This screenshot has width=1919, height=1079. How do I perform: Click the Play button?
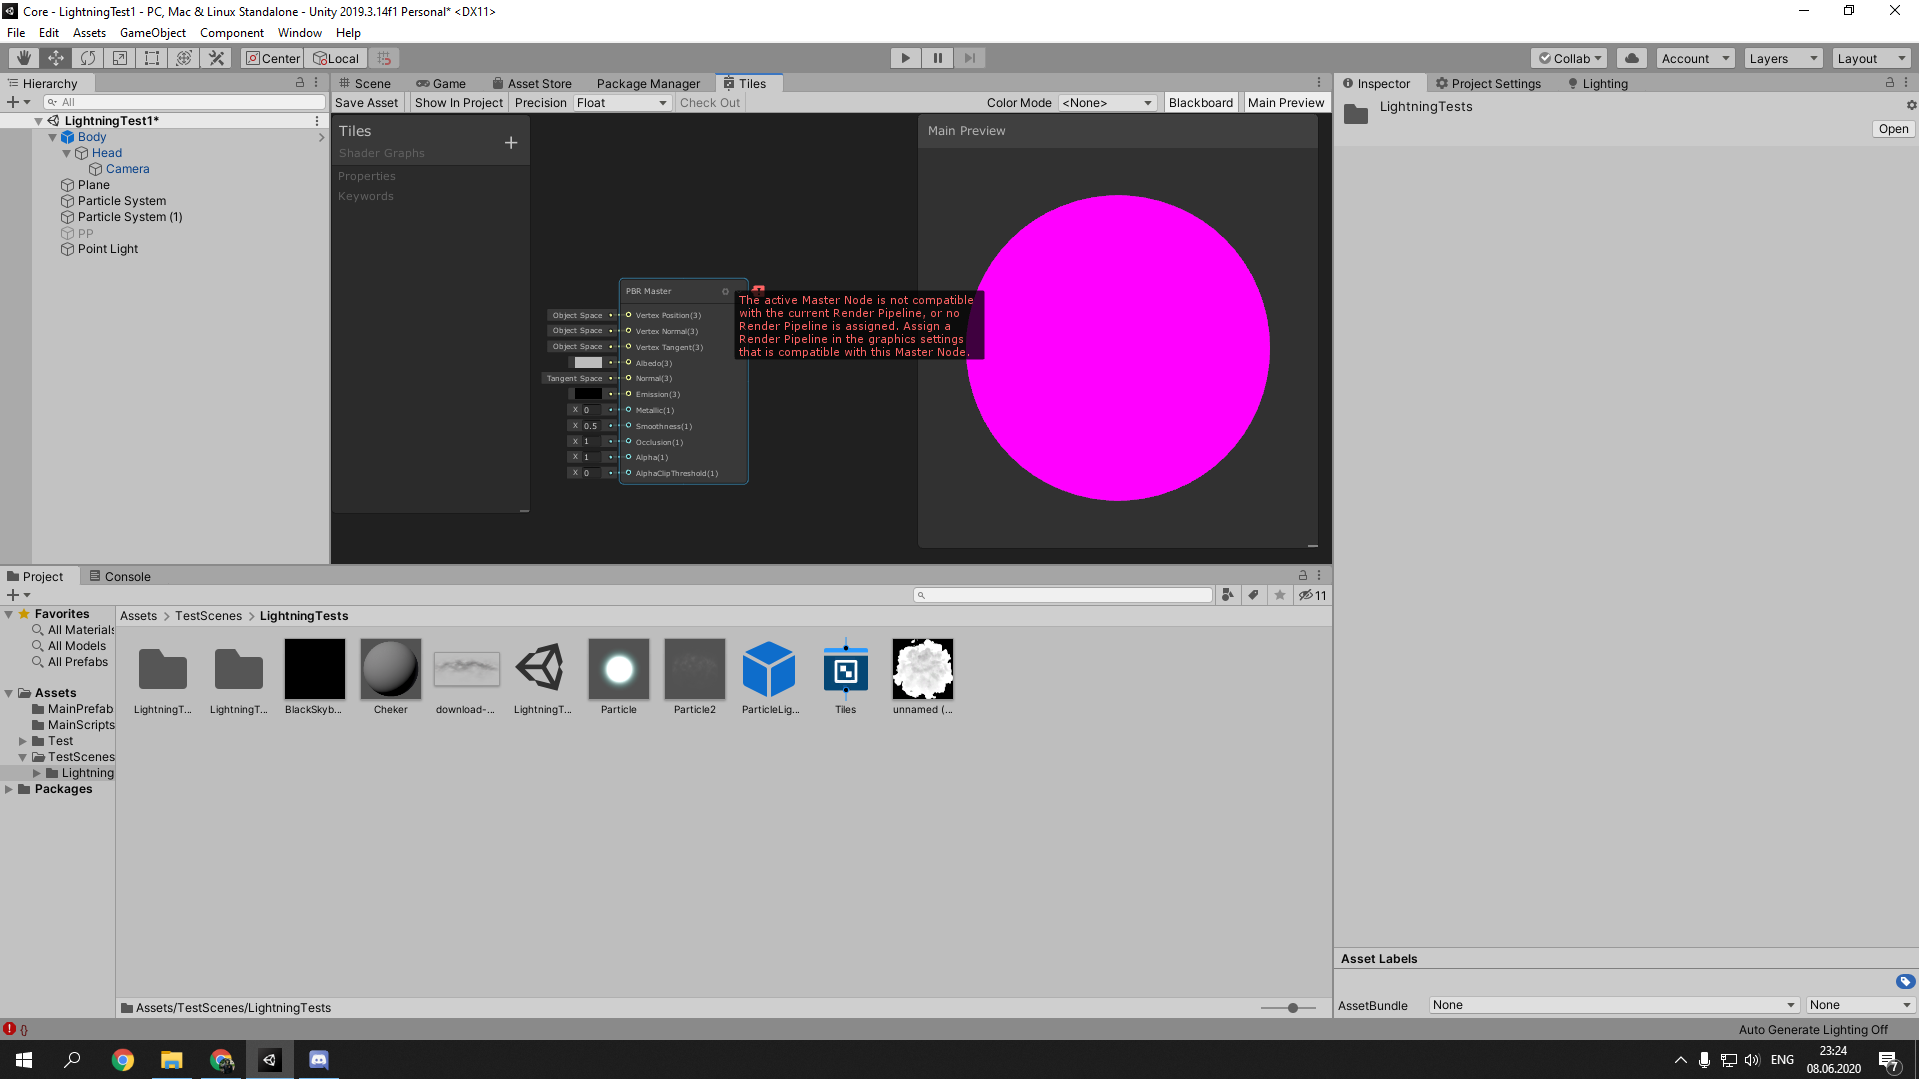click(x=905, y=58)
